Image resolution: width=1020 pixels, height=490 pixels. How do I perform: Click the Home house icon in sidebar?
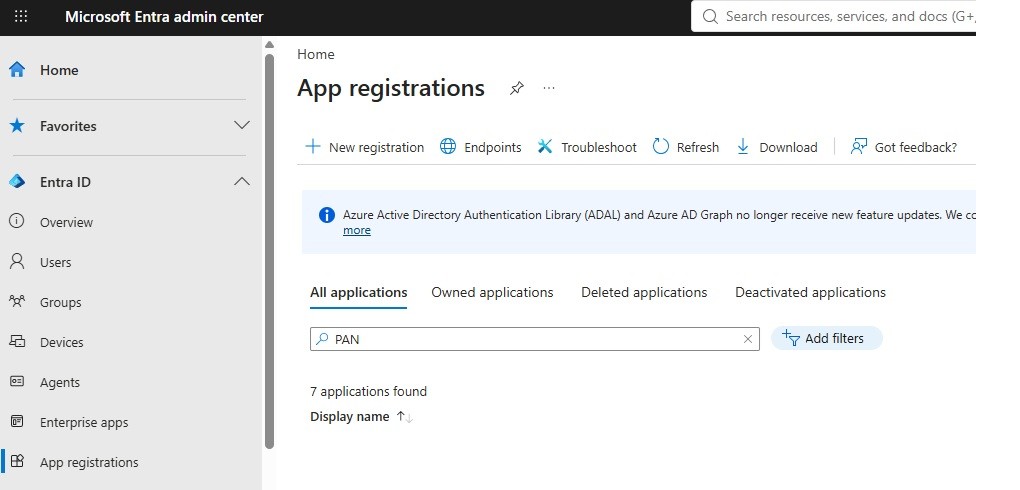(x=17, y=70)
